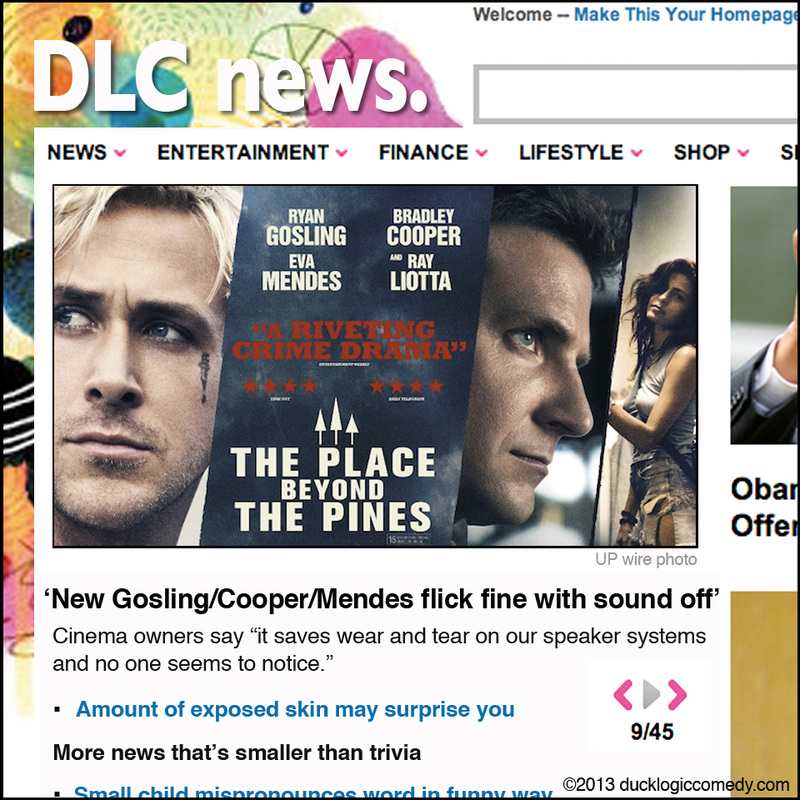Open 'Amount of exposed skin may surprise you'

pos(295,709)
